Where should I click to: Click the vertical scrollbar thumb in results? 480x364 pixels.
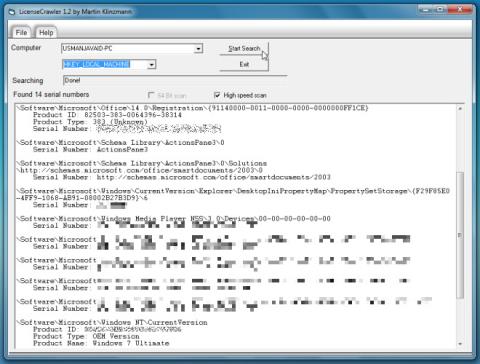460,235
